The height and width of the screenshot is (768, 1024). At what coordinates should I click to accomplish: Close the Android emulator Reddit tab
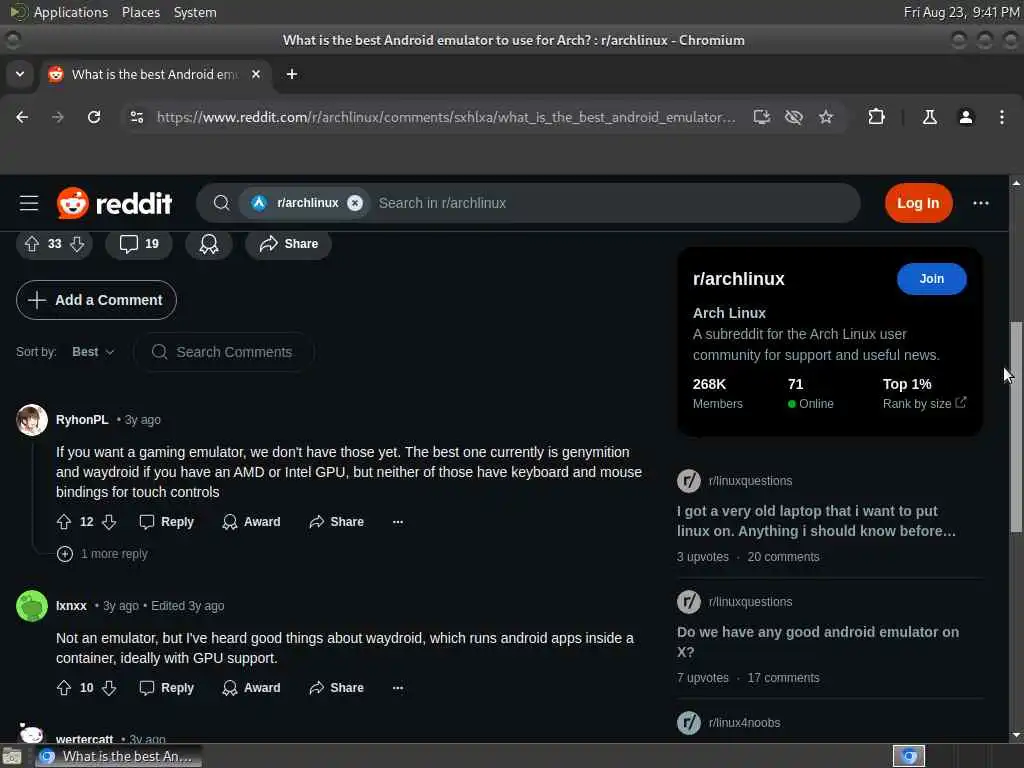click(x=256, y=74)
